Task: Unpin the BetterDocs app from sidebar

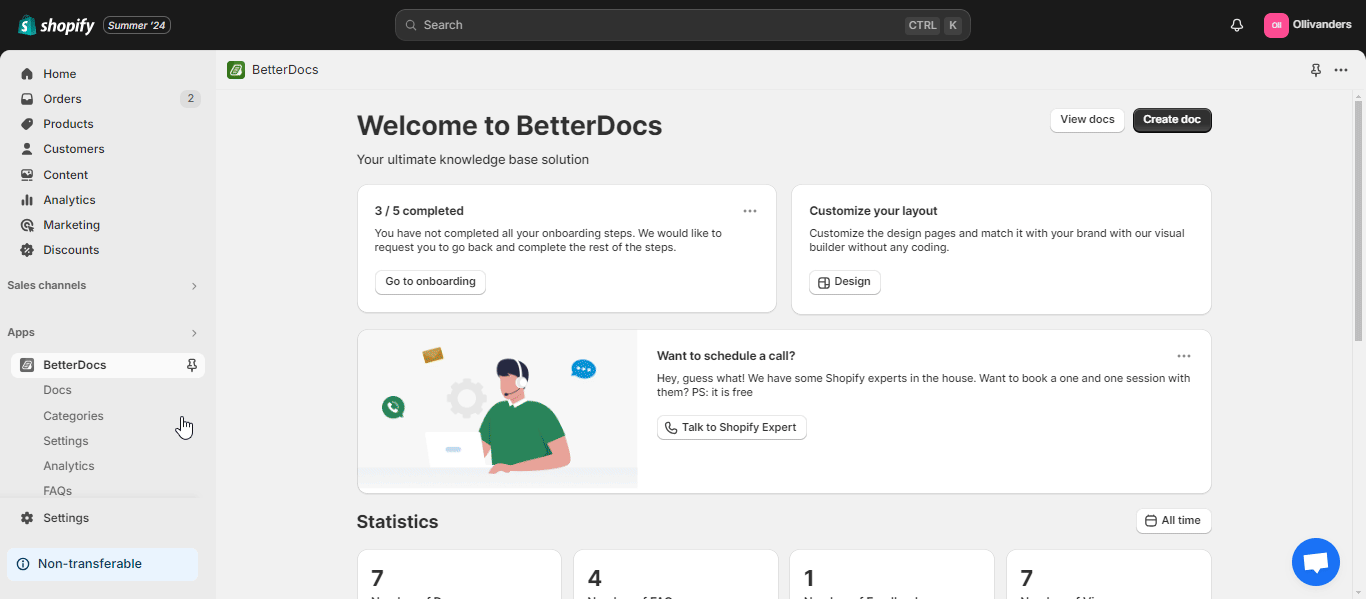Action: [x=190, y=365]
